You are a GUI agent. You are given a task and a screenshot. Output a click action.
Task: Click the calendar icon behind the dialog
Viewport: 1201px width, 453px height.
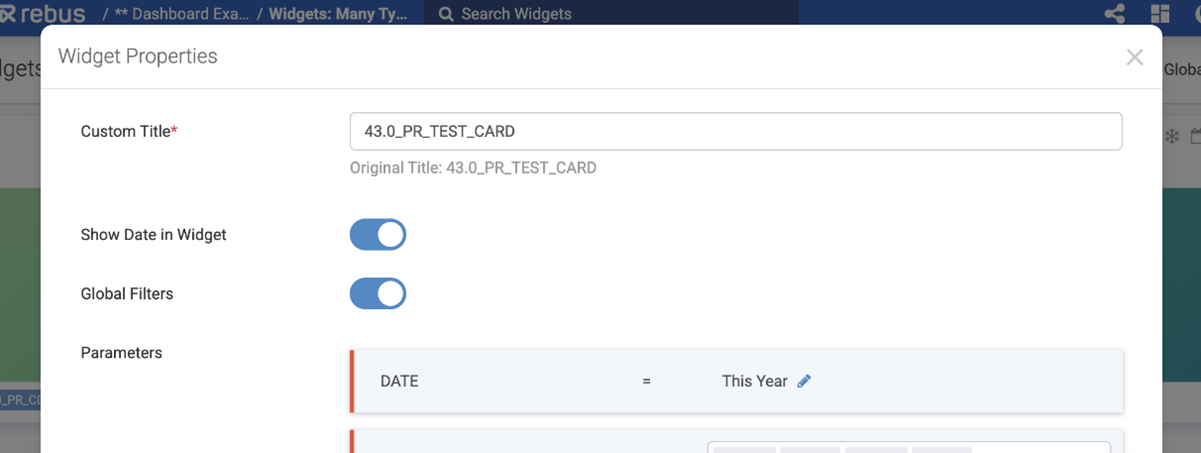[x=1194, y=136]
